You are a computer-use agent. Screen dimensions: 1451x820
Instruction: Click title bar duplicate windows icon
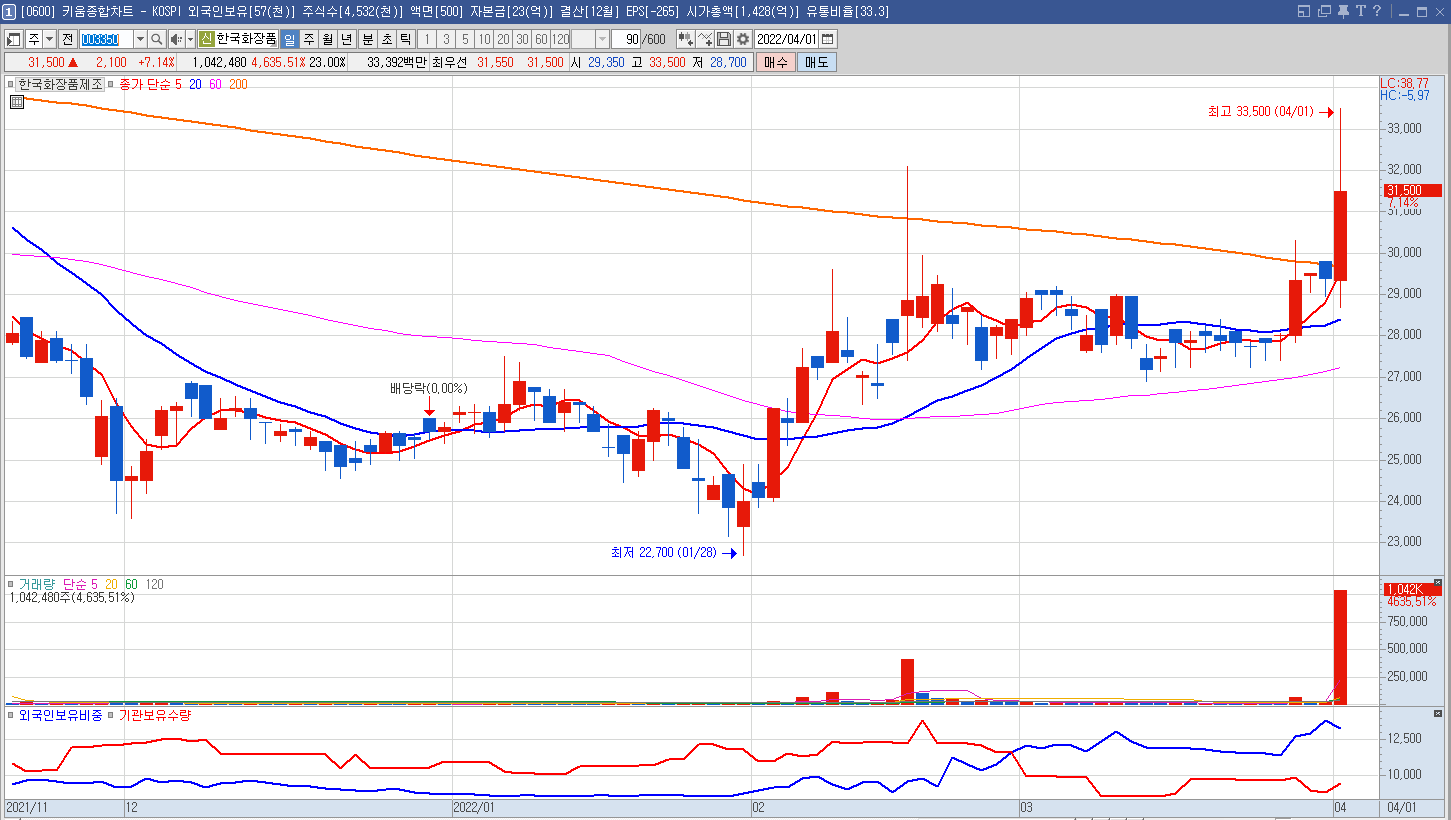(x=1324, y=11)
